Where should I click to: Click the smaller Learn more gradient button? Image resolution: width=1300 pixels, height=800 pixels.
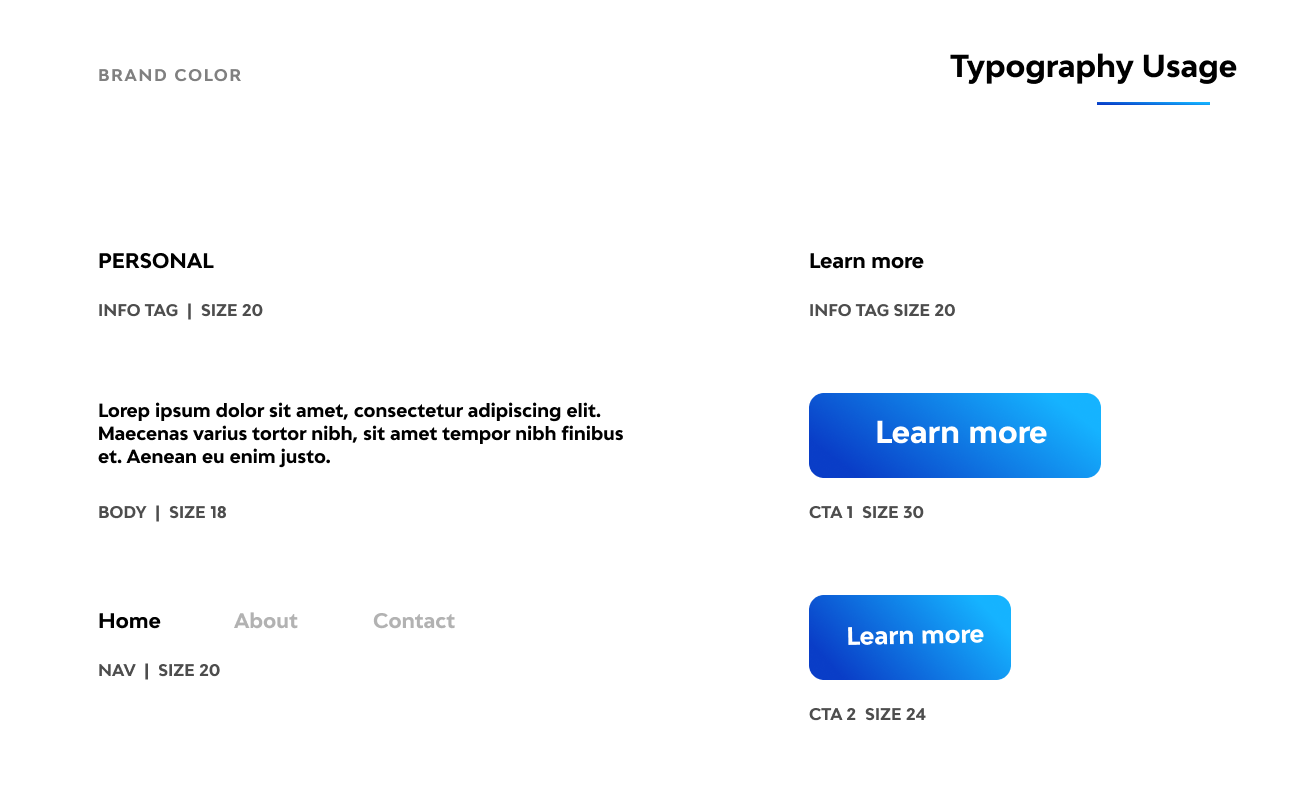click(x=910, y=637)
